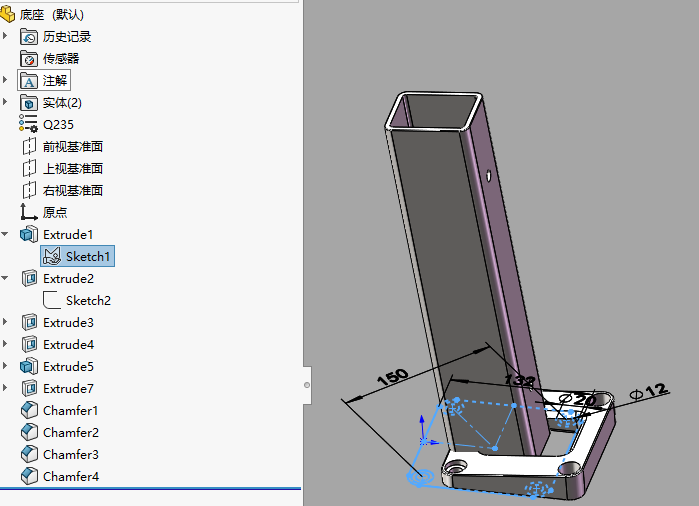Click the 实体(2) solid bodies icon
This screenshot has height=506, width=699.
point(29,103)
